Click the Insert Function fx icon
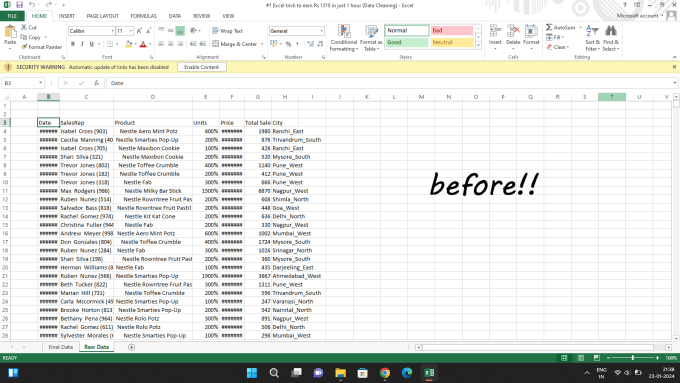The image size is (680, 383). pyautogui.click(x=96, y=83)
